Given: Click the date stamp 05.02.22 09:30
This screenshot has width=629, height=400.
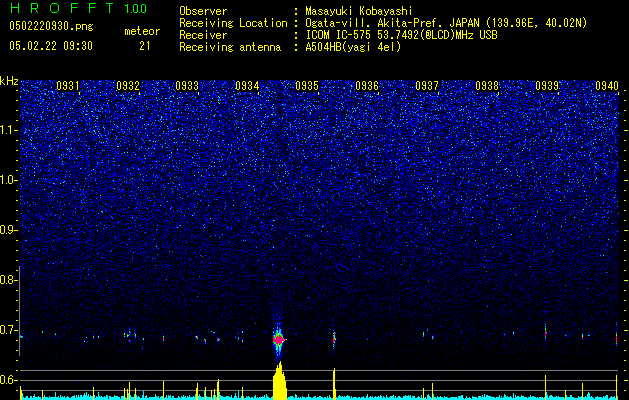Looking at the screenshot, I should (51, 46).
